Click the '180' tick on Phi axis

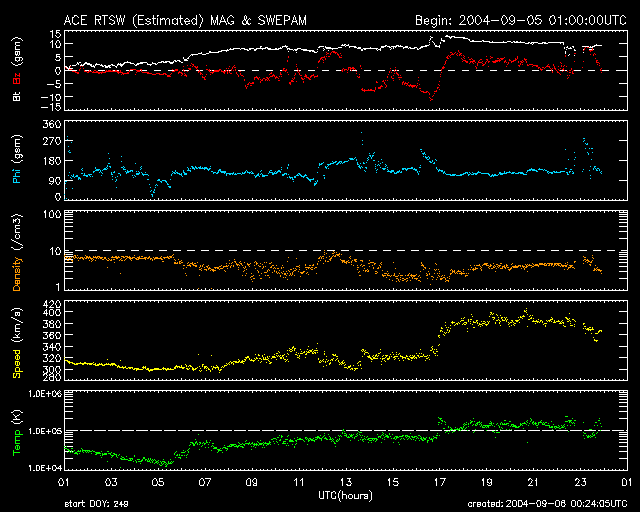52,161
